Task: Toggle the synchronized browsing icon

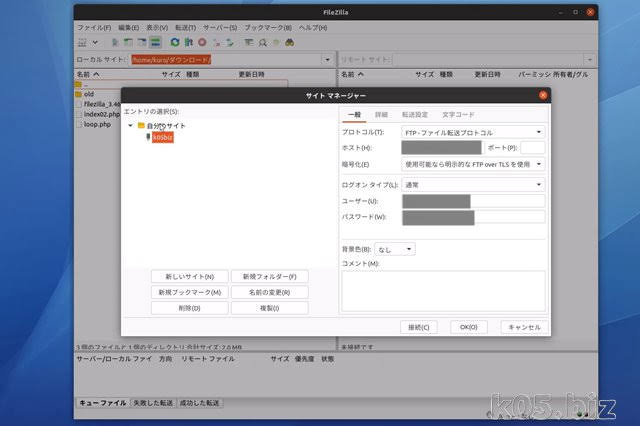Action: point(276,42)
